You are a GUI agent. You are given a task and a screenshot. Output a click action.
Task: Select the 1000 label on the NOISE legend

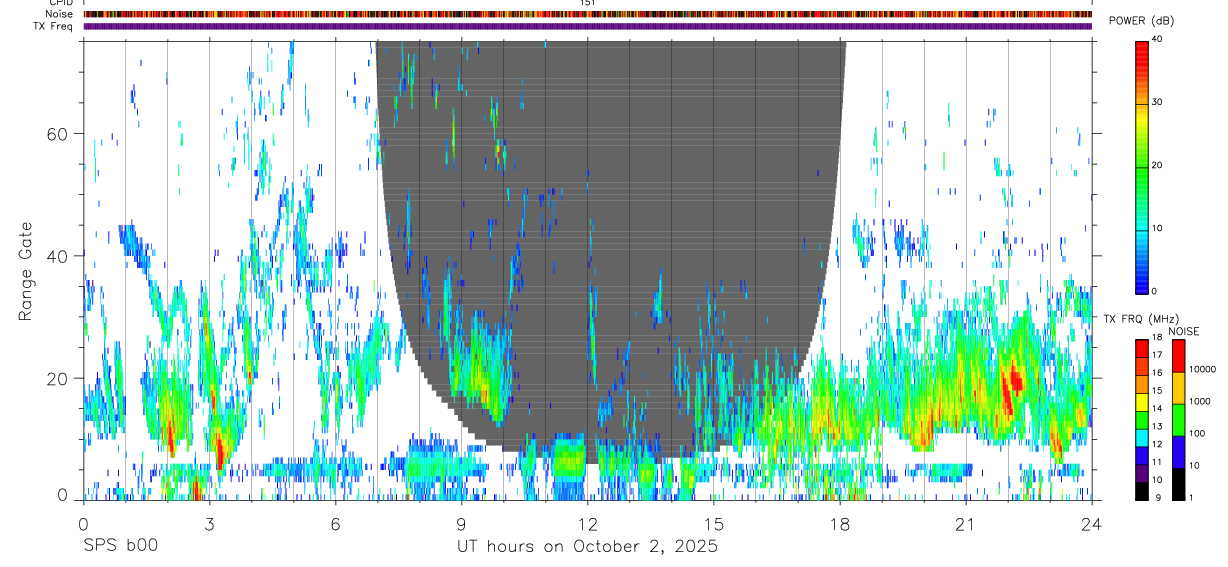[1199, 401]
